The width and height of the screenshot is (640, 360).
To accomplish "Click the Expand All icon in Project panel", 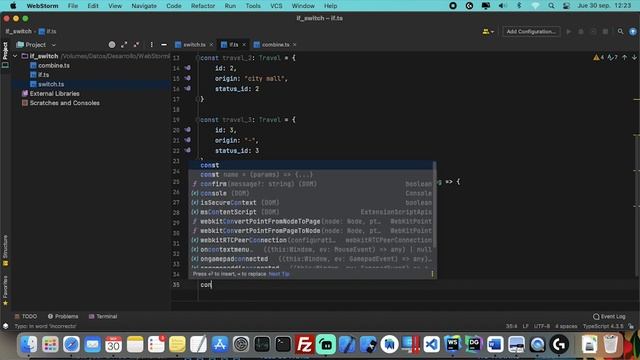I will 124,44.
